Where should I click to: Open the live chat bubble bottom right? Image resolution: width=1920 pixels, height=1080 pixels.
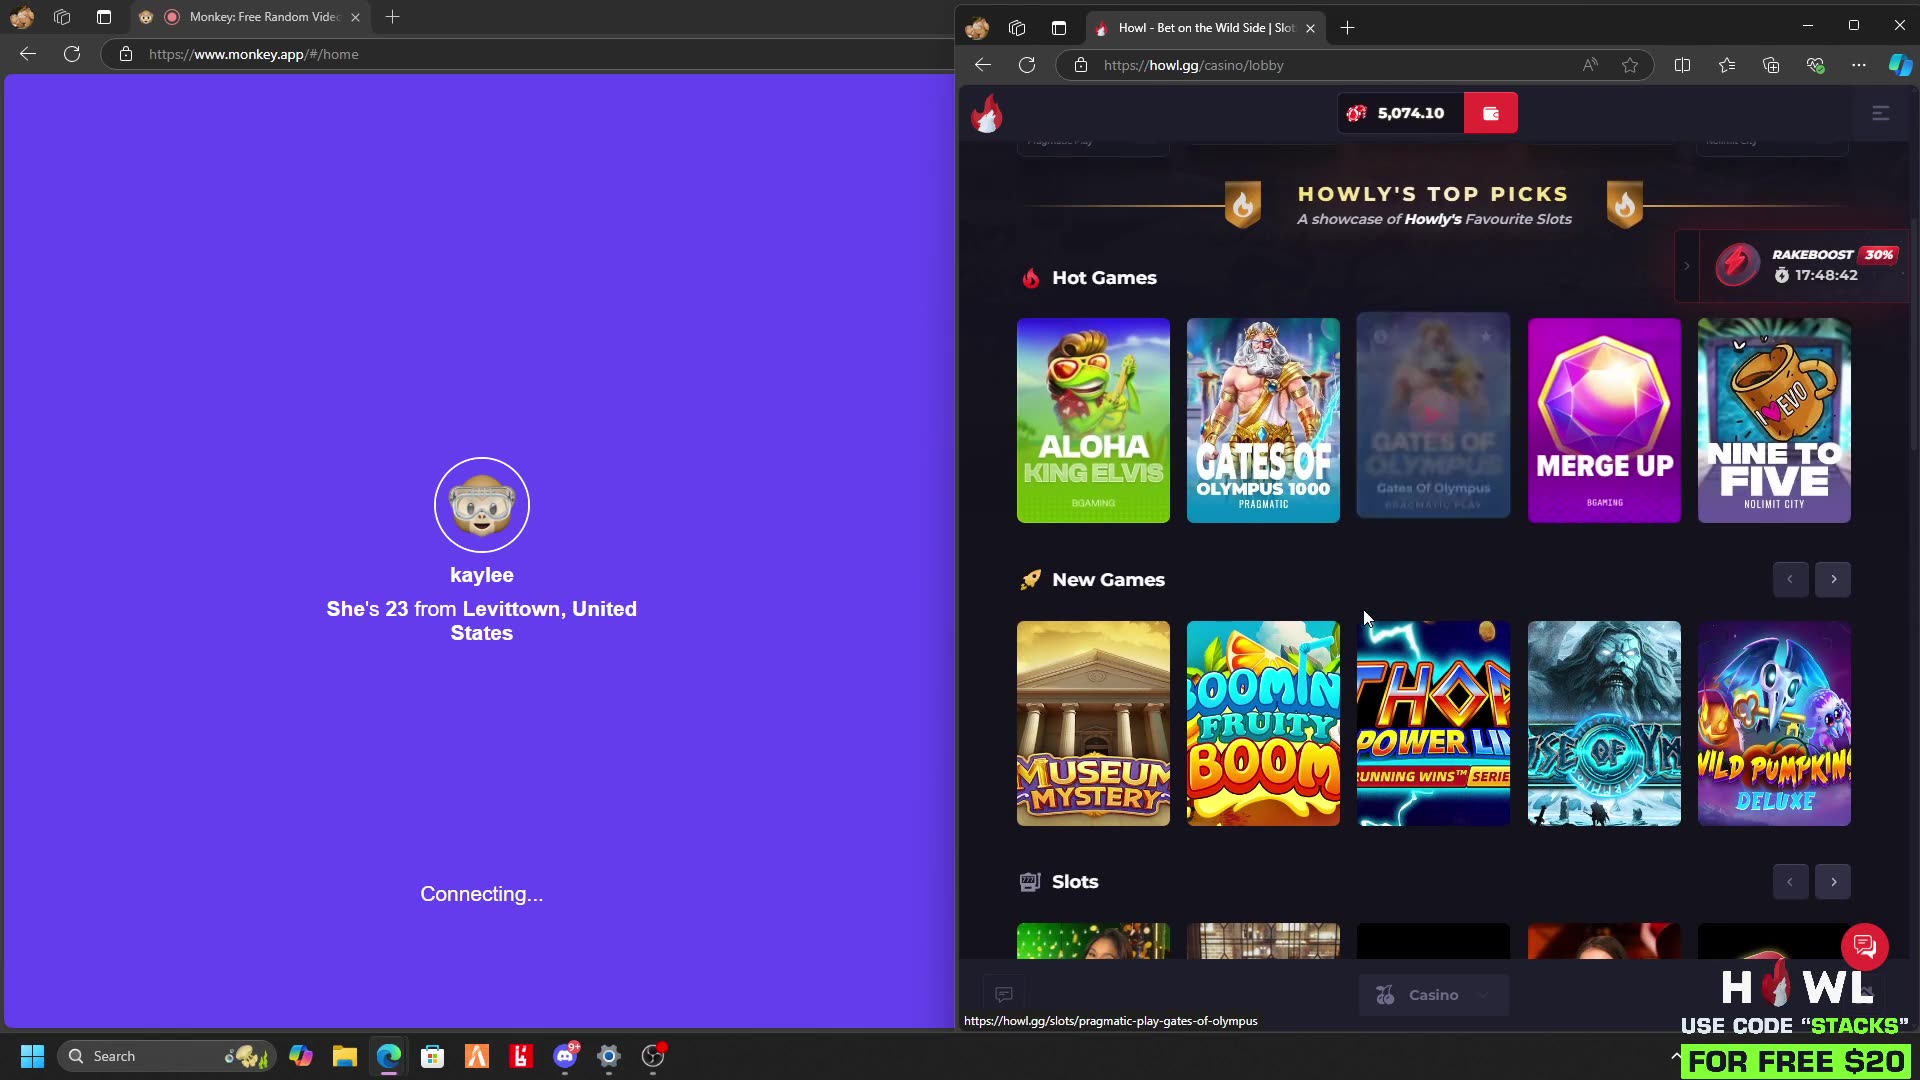(1864, 946)
